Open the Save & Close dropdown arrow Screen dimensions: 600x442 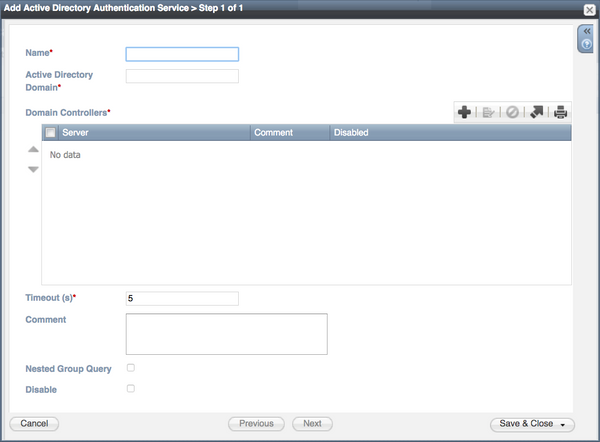click(x=562, y=425)
